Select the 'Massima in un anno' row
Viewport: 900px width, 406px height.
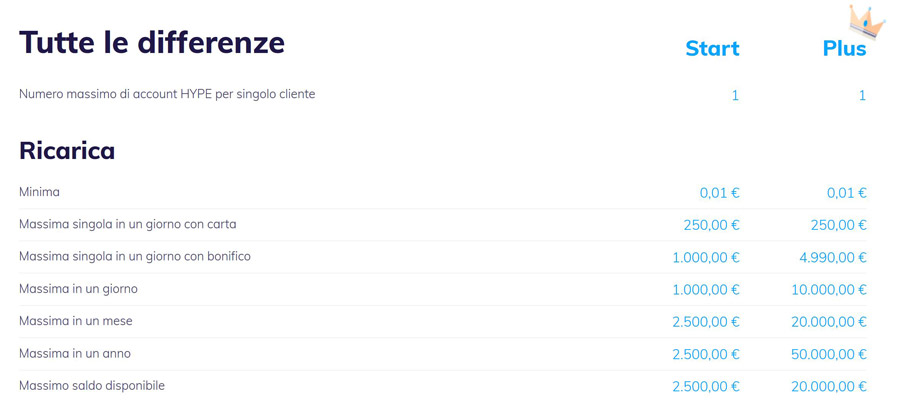(443, 354)
